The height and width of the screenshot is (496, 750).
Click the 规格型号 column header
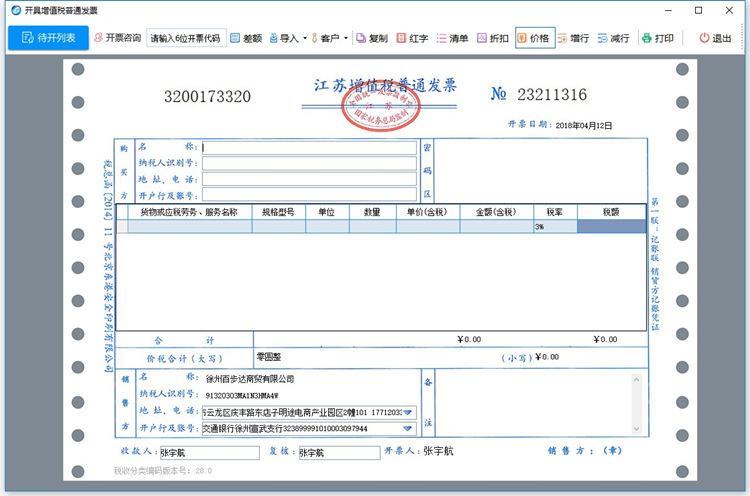tap(278, 212)
